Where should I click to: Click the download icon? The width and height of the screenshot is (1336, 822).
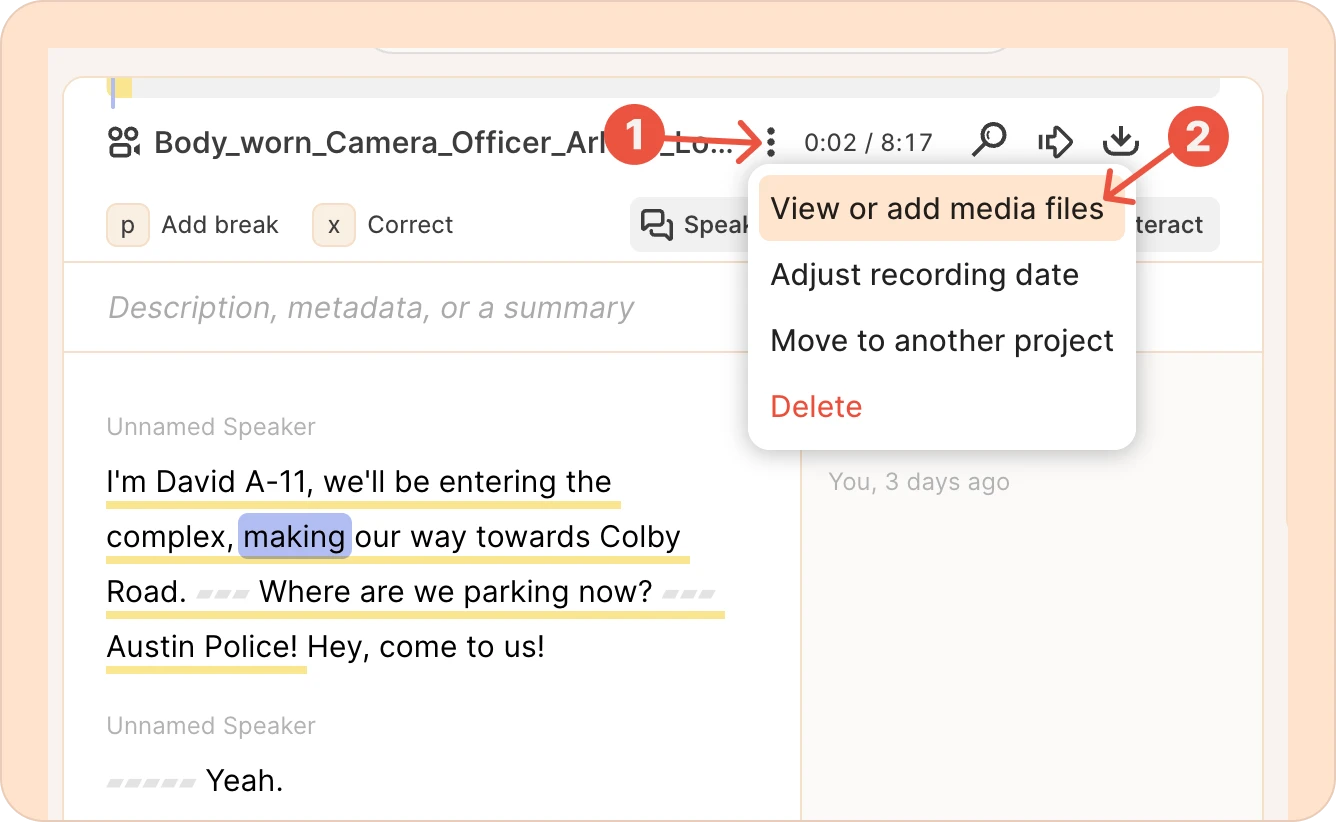pos(1121,141)
